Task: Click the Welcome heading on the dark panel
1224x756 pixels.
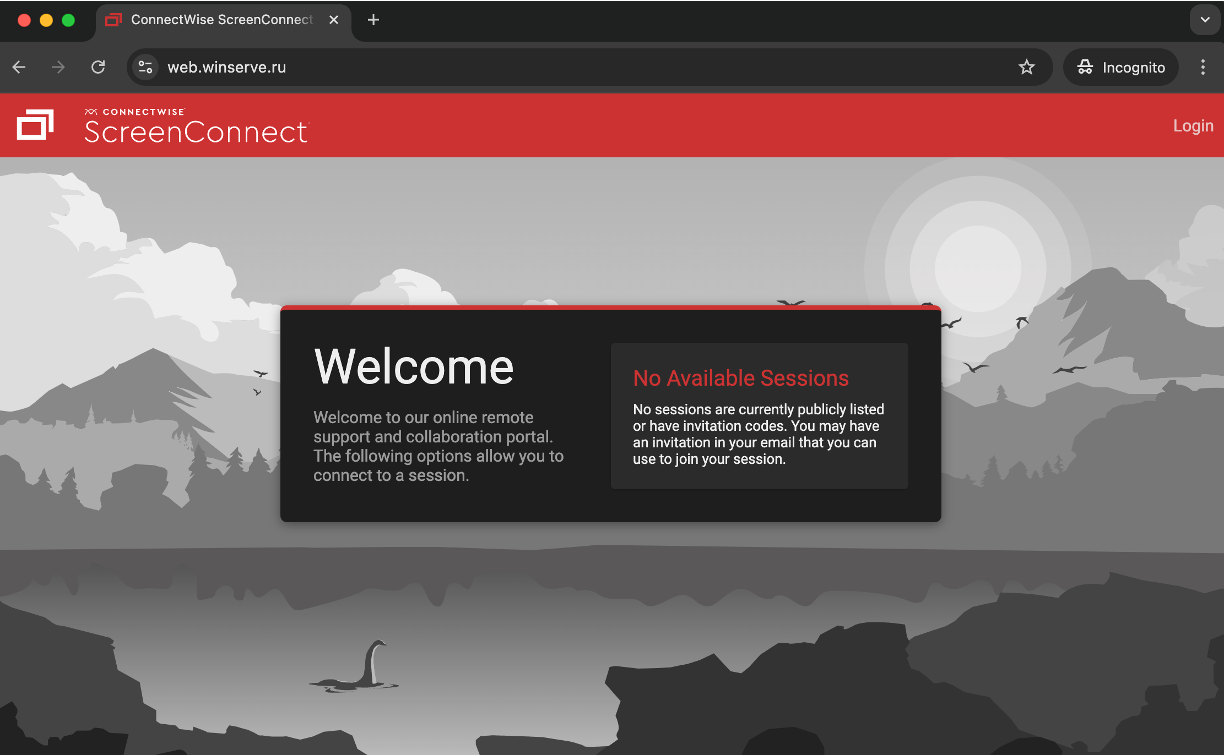Action: tap(414, 367)
